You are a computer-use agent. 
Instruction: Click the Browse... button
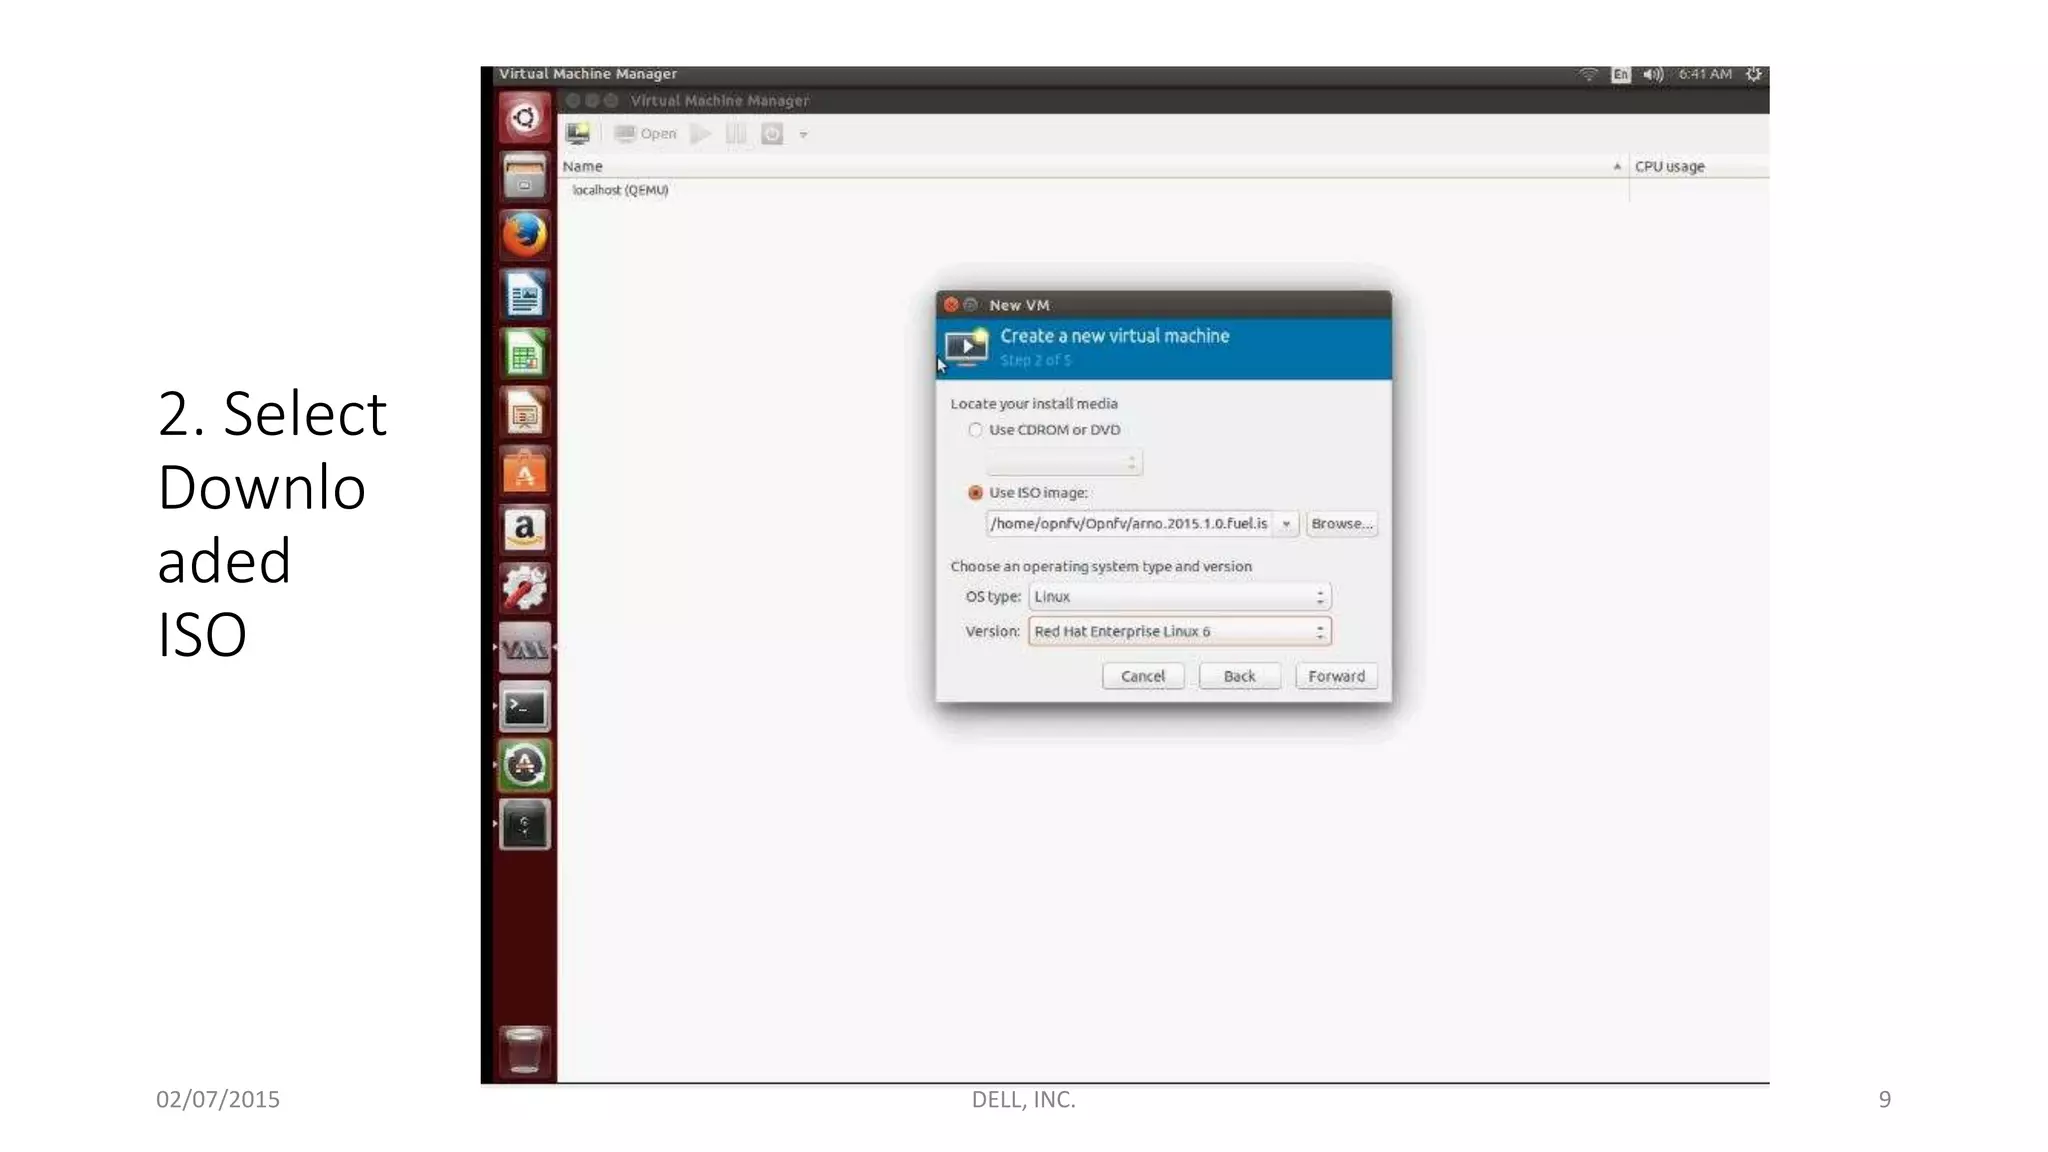1342,524
